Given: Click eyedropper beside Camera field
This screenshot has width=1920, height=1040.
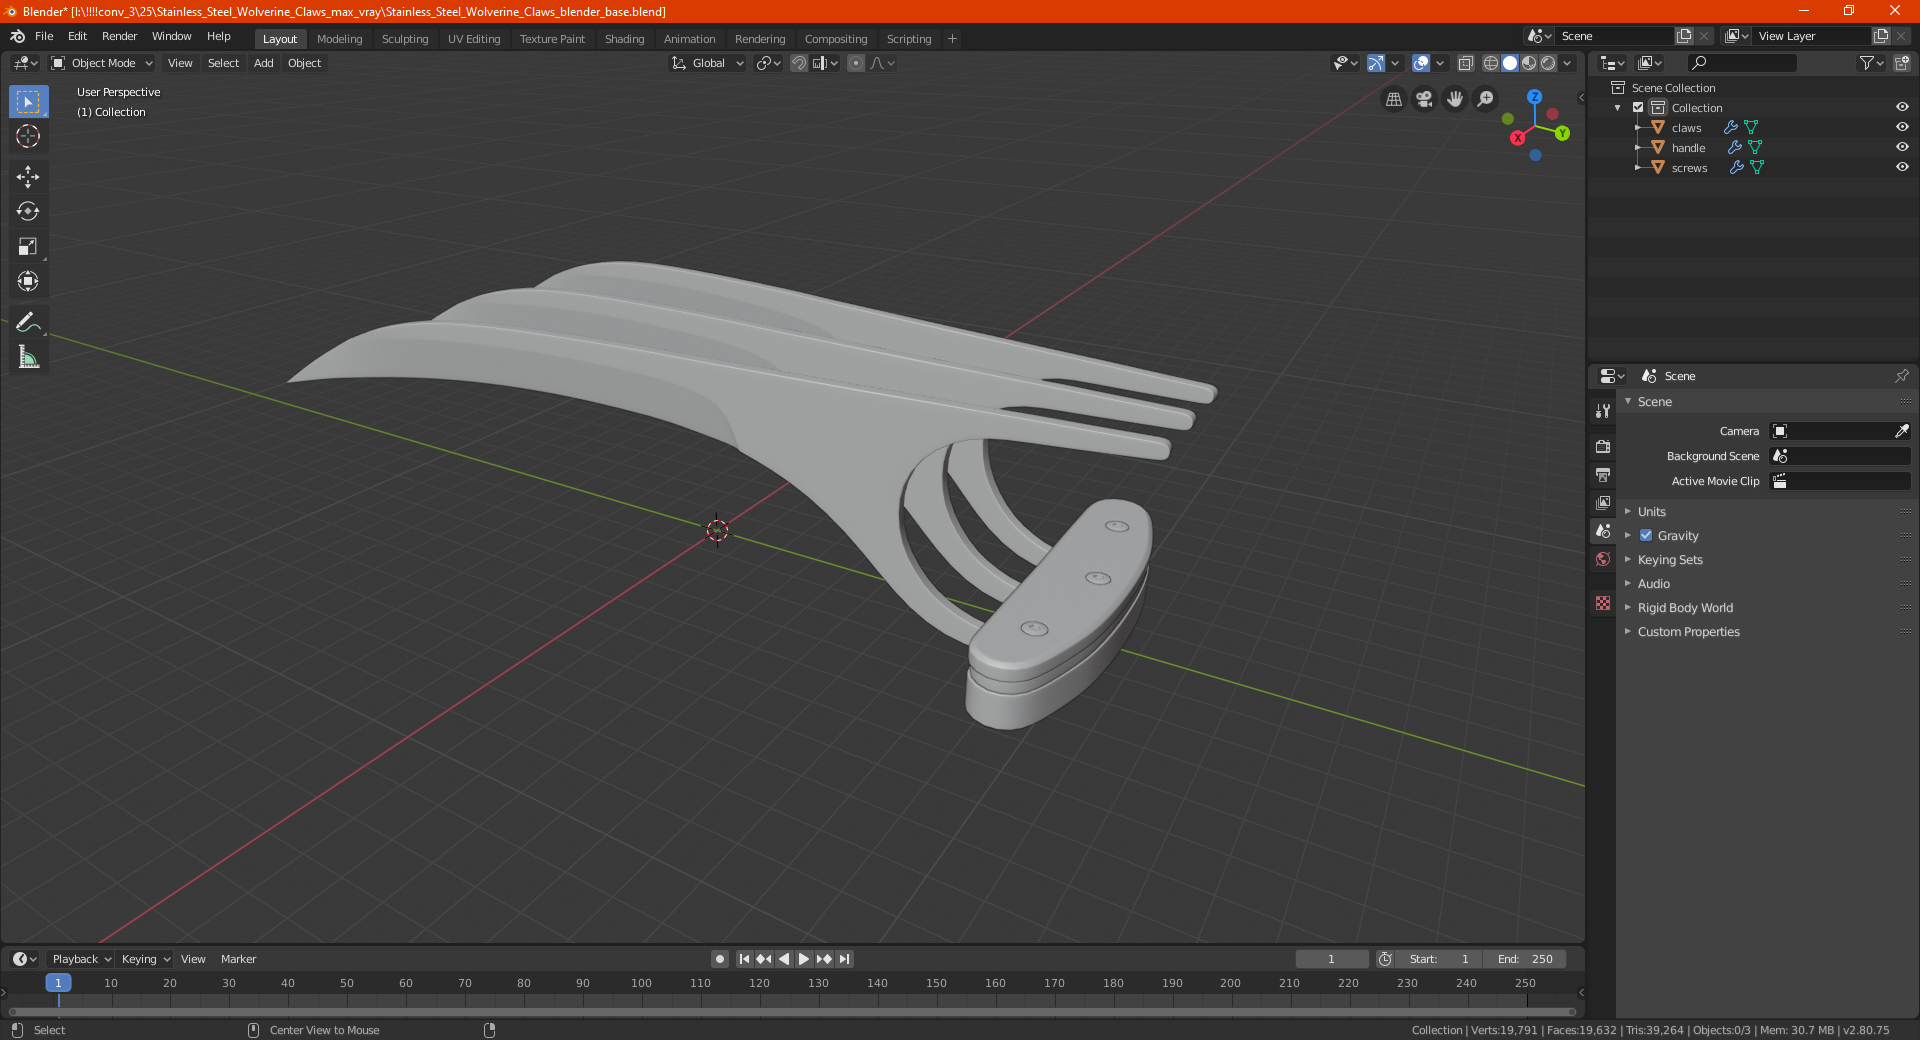Looking at the screenshot, I should [1901, 431].
